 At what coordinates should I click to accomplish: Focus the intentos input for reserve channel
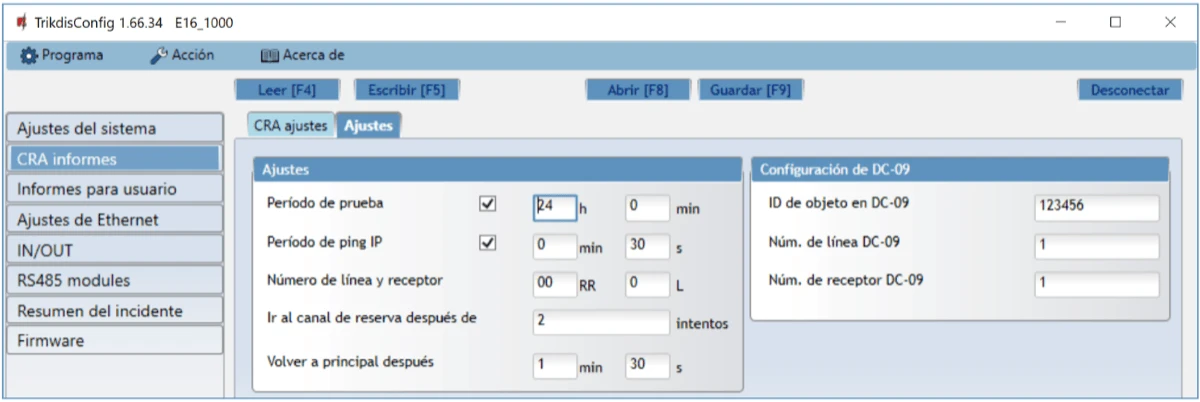click(600, 322)
